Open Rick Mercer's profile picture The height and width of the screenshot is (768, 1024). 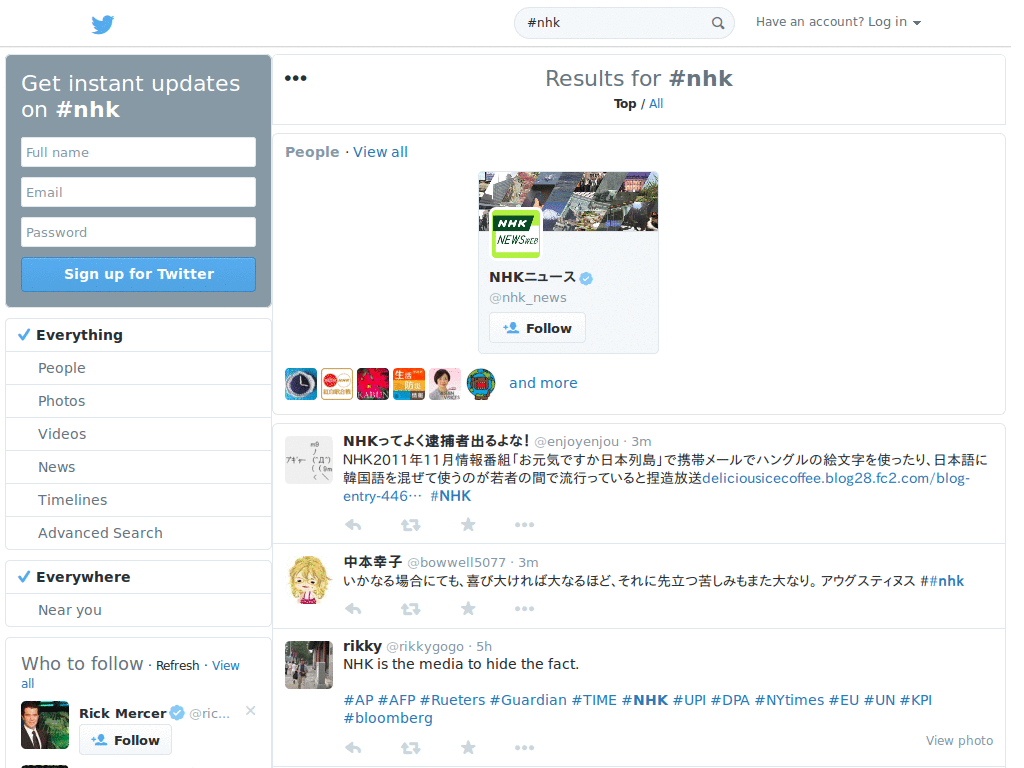click(45, 725)
